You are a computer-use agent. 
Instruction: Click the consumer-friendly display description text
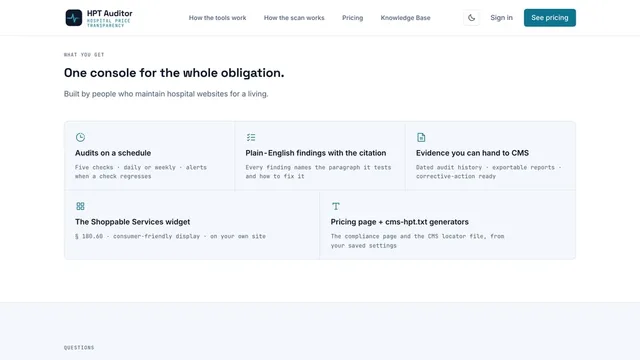click(x=170, y=236)
